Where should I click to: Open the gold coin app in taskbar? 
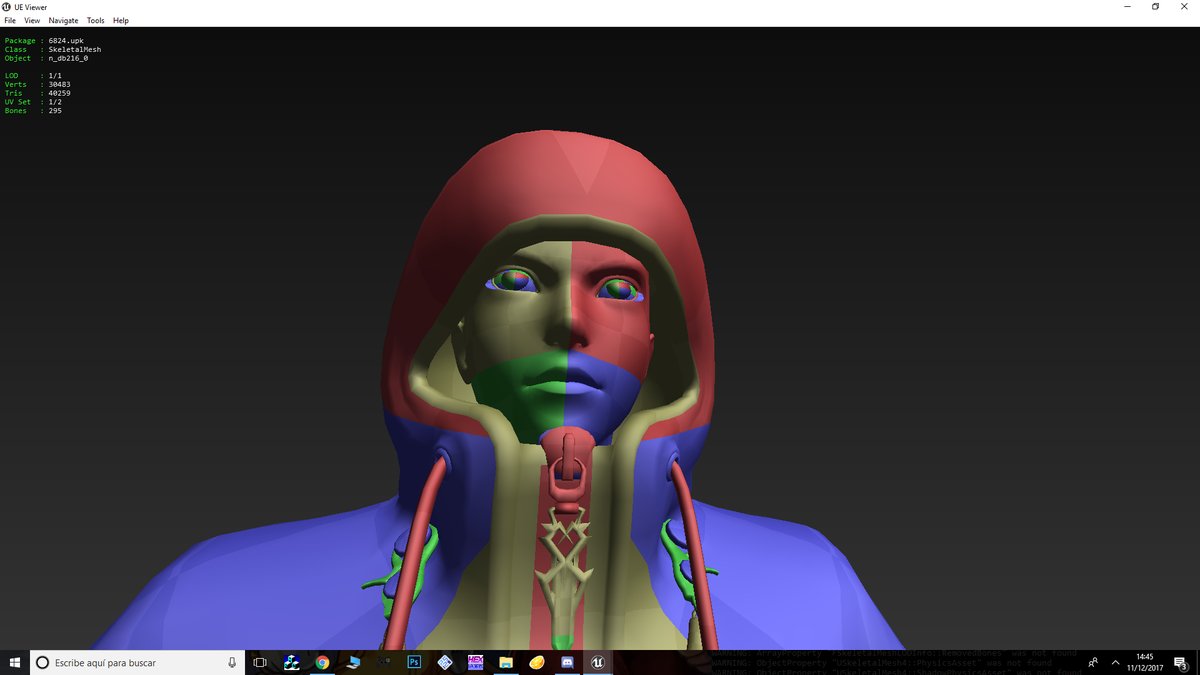click(537, 662)
